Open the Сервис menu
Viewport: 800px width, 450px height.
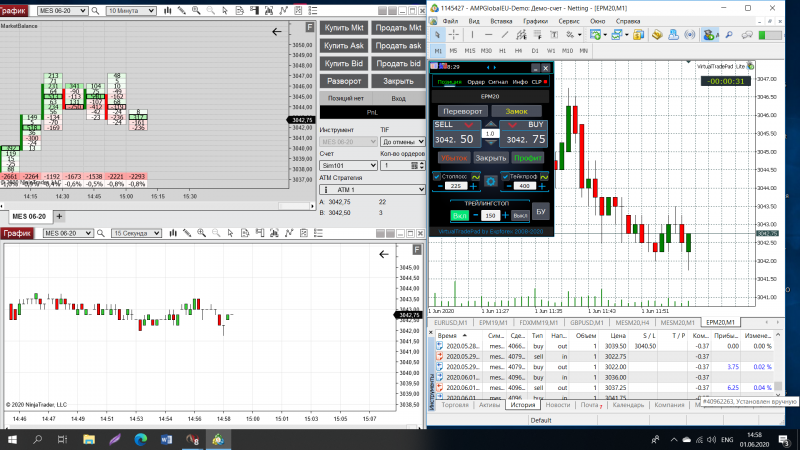568,21
